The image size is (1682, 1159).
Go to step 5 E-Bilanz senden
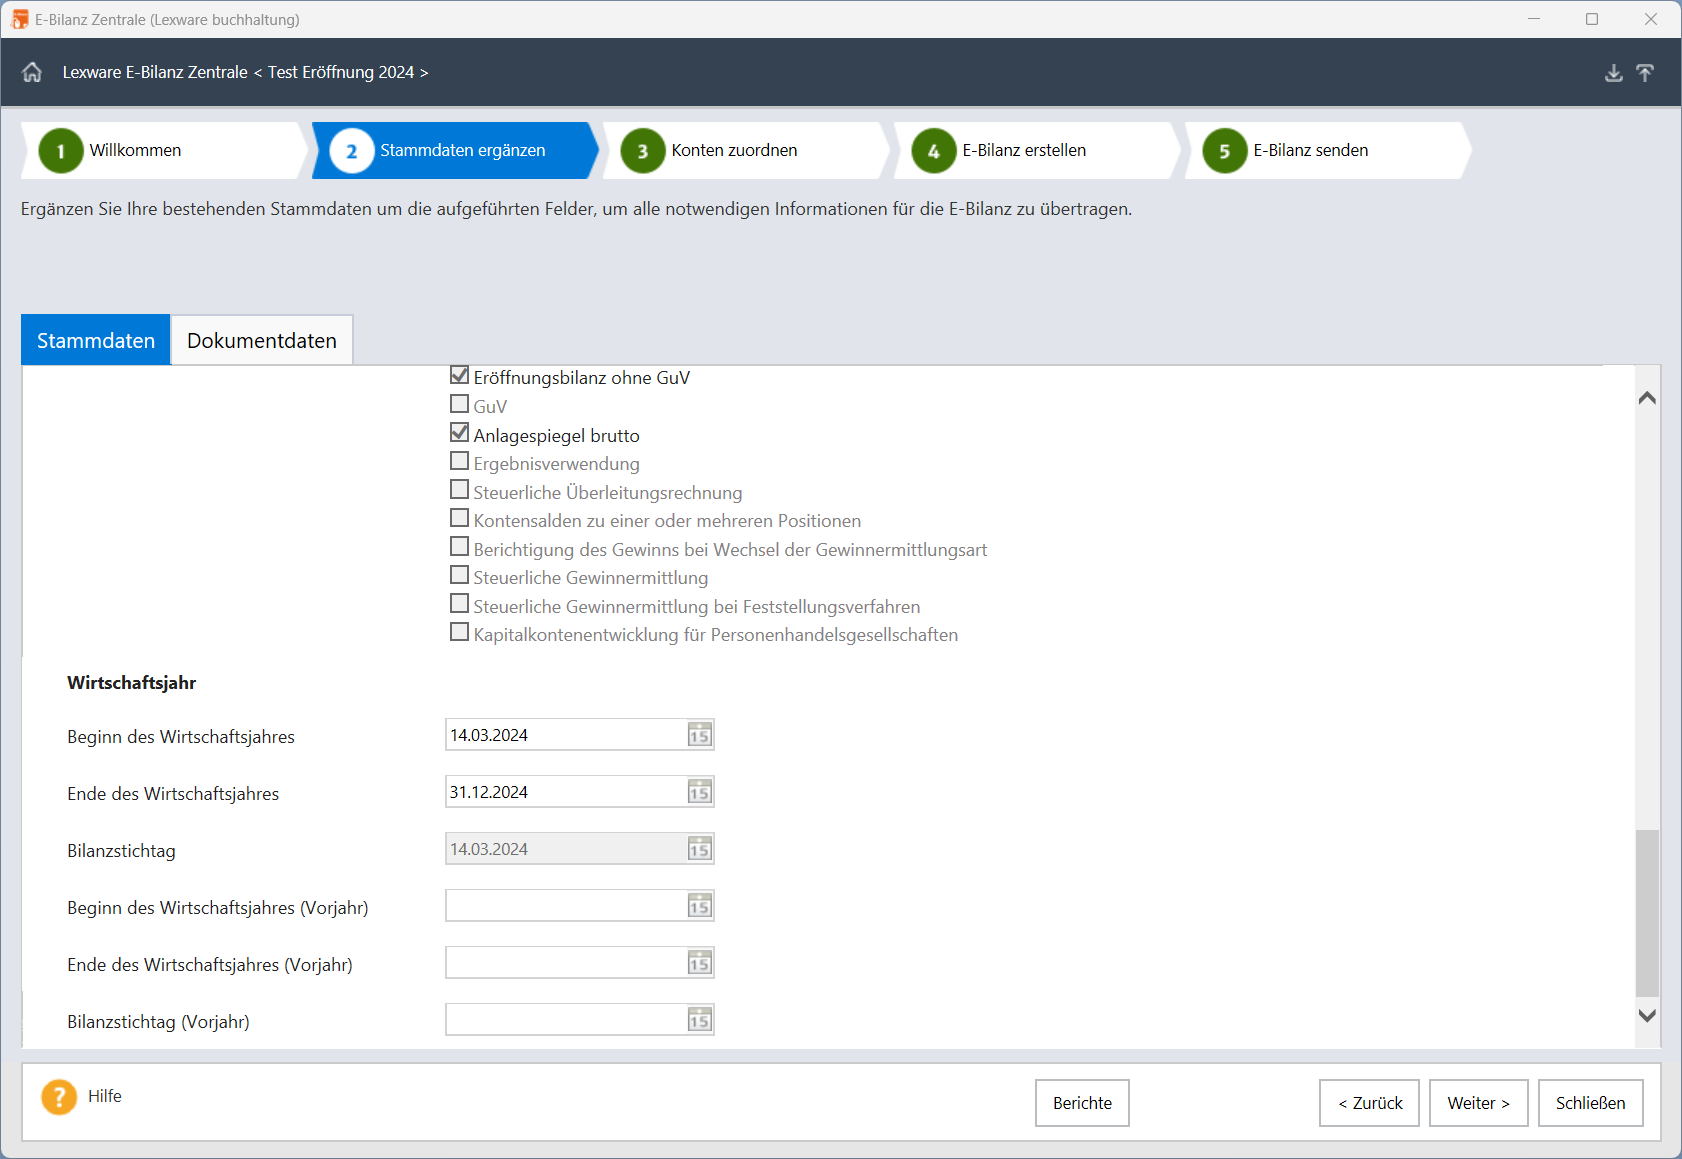pos(1328,150)
